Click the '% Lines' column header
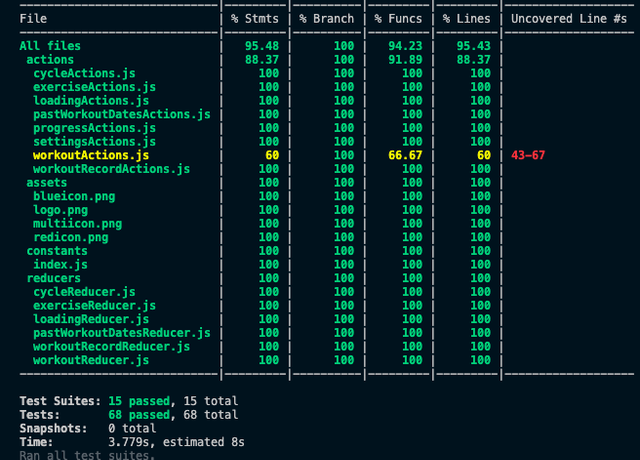640x460 pixels. pyautogui.click(x=467, y=19)
